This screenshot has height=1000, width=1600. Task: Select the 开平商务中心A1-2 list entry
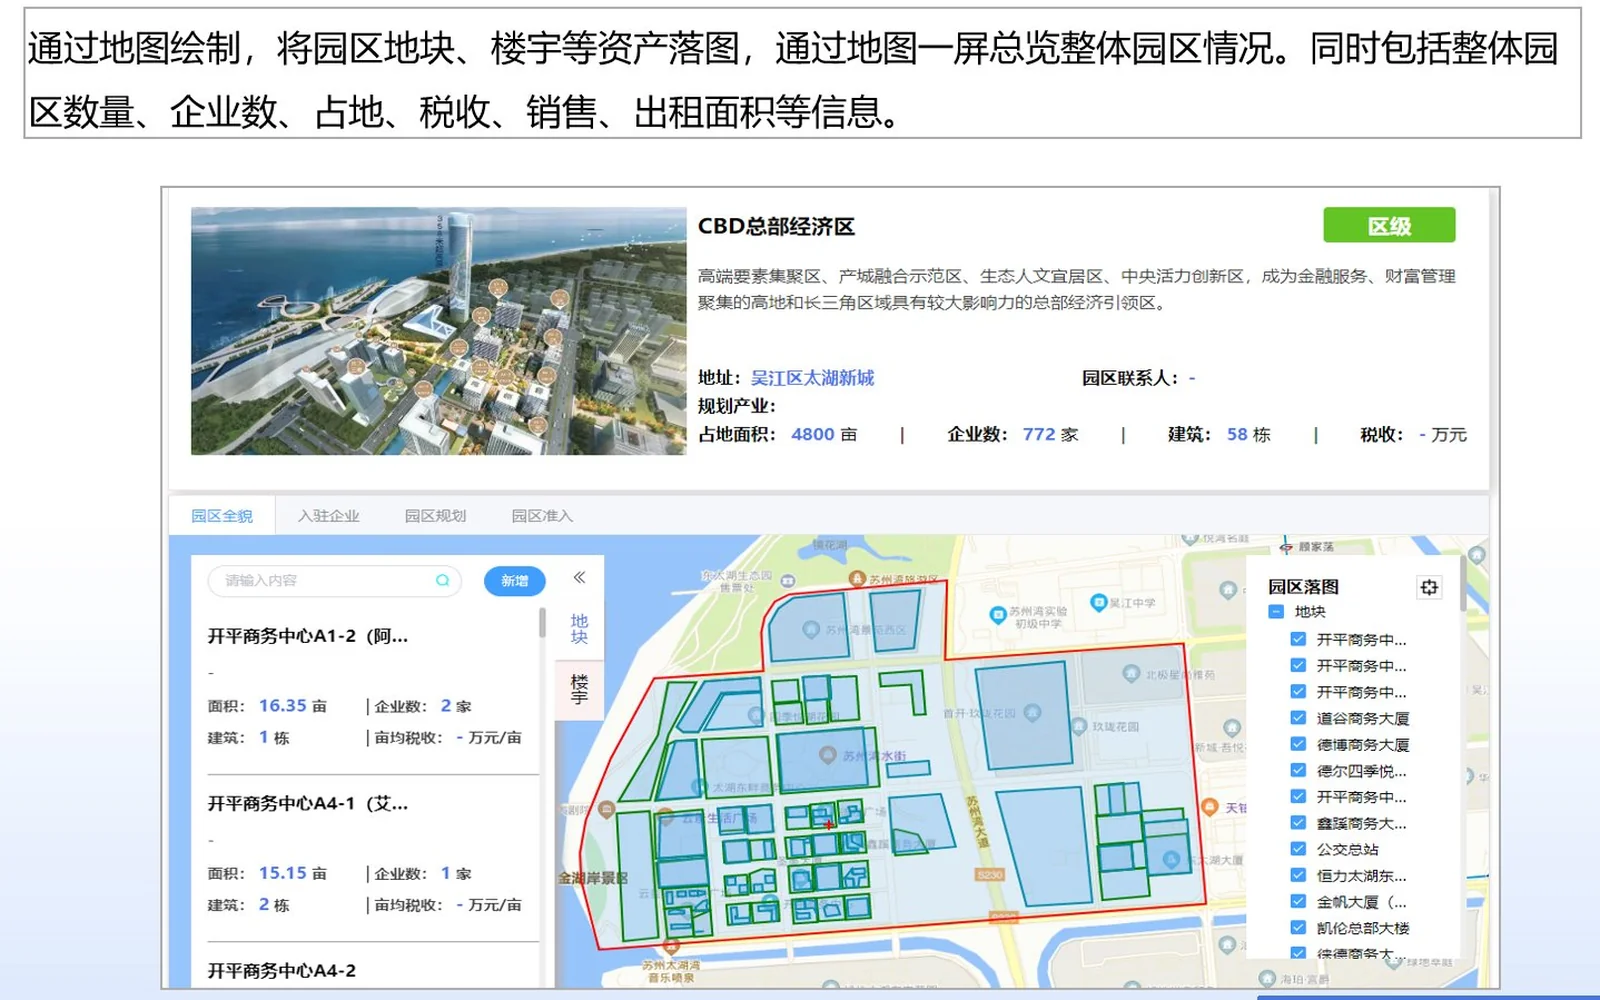(373, 690)
